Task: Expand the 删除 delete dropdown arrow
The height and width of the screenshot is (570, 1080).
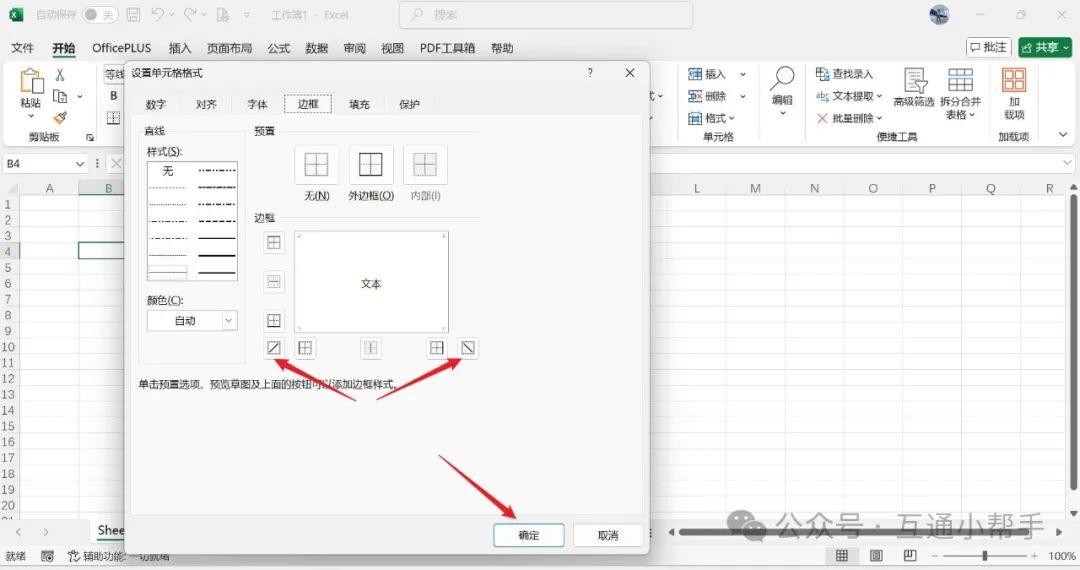Action: tap(742, 96)
